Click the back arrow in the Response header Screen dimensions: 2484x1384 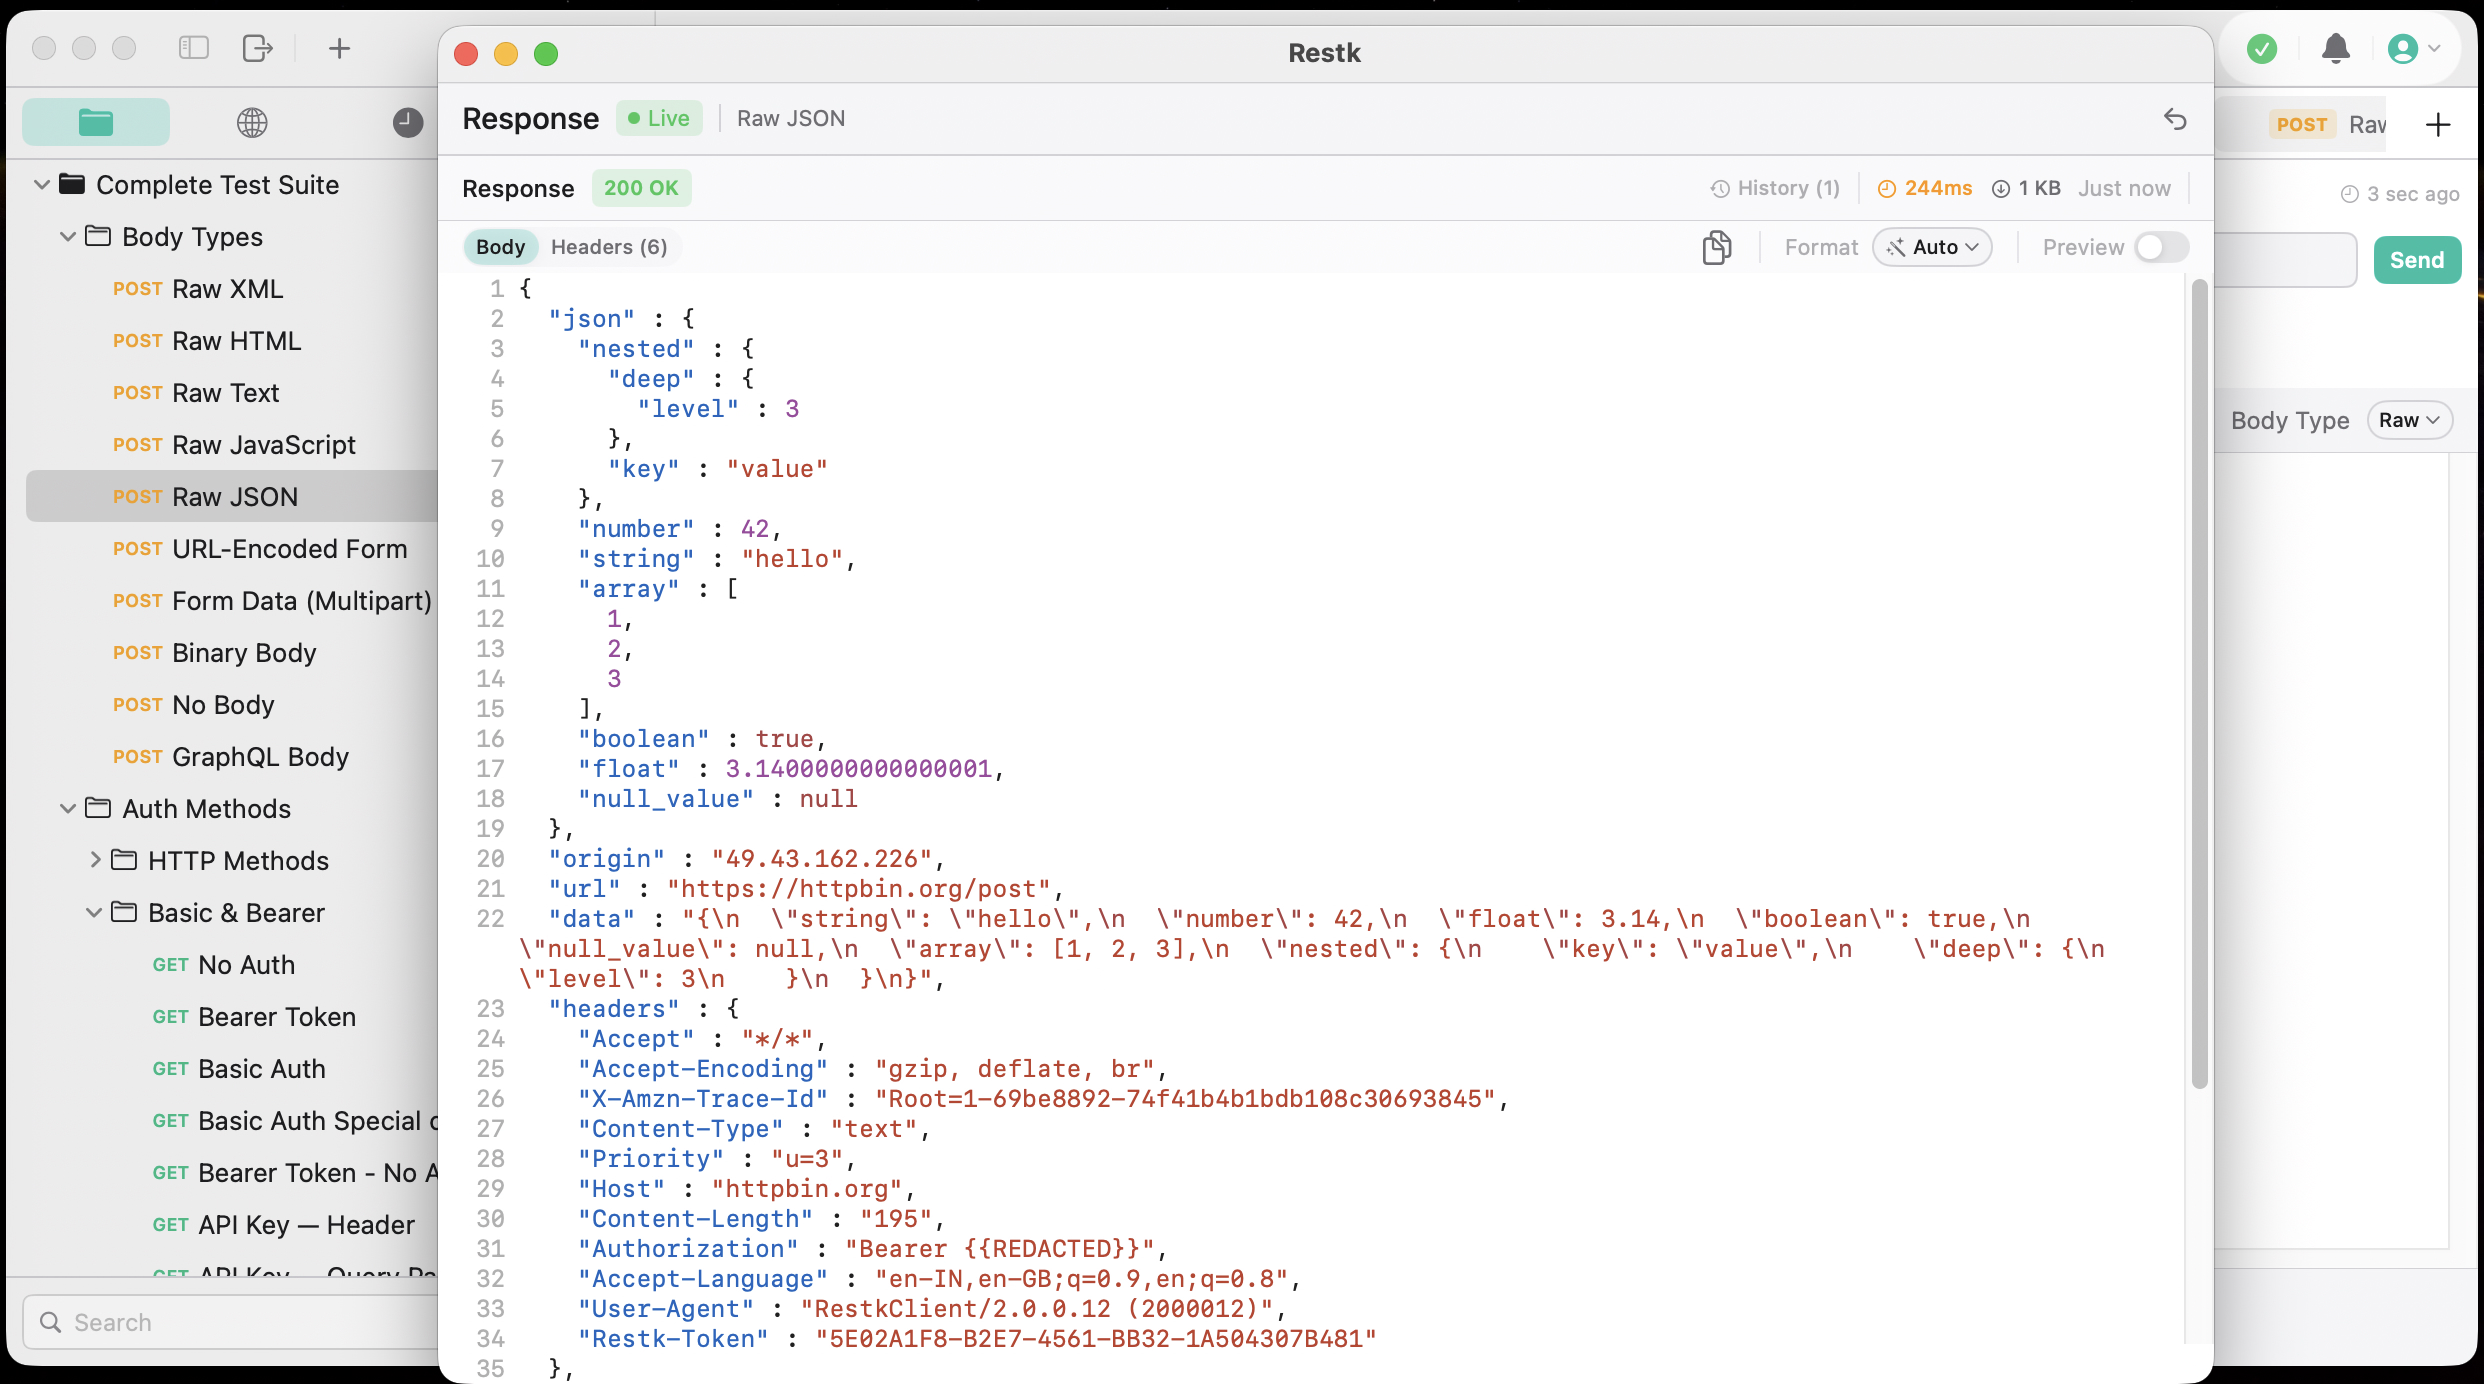(2175, 119)
